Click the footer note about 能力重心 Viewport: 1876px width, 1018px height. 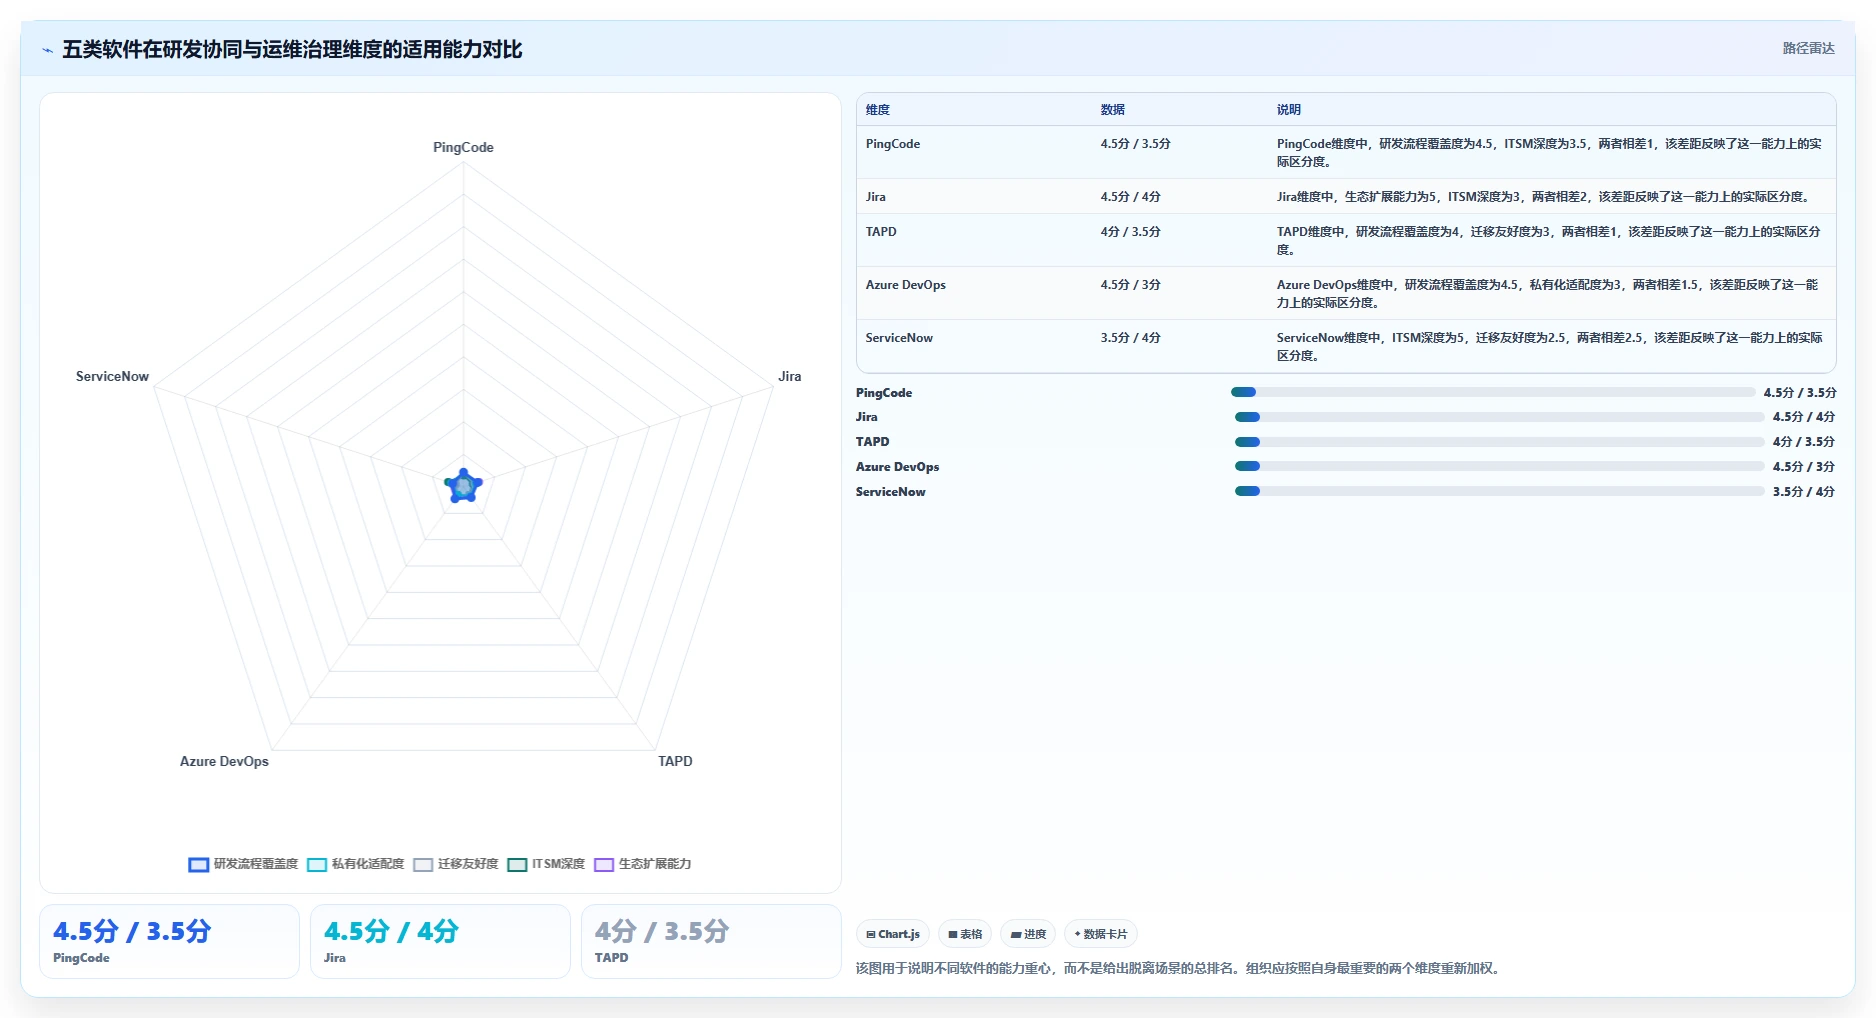[x=1180, y=968]
